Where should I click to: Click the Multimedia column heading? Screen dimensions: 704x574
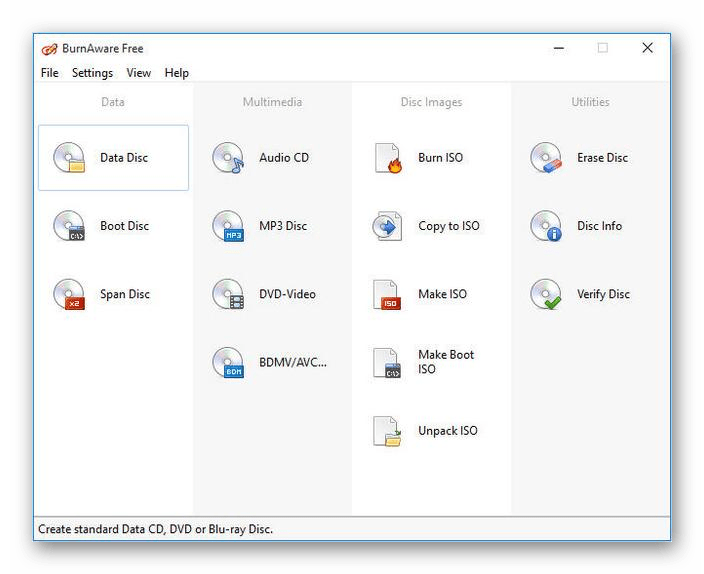tap(272, 102)
